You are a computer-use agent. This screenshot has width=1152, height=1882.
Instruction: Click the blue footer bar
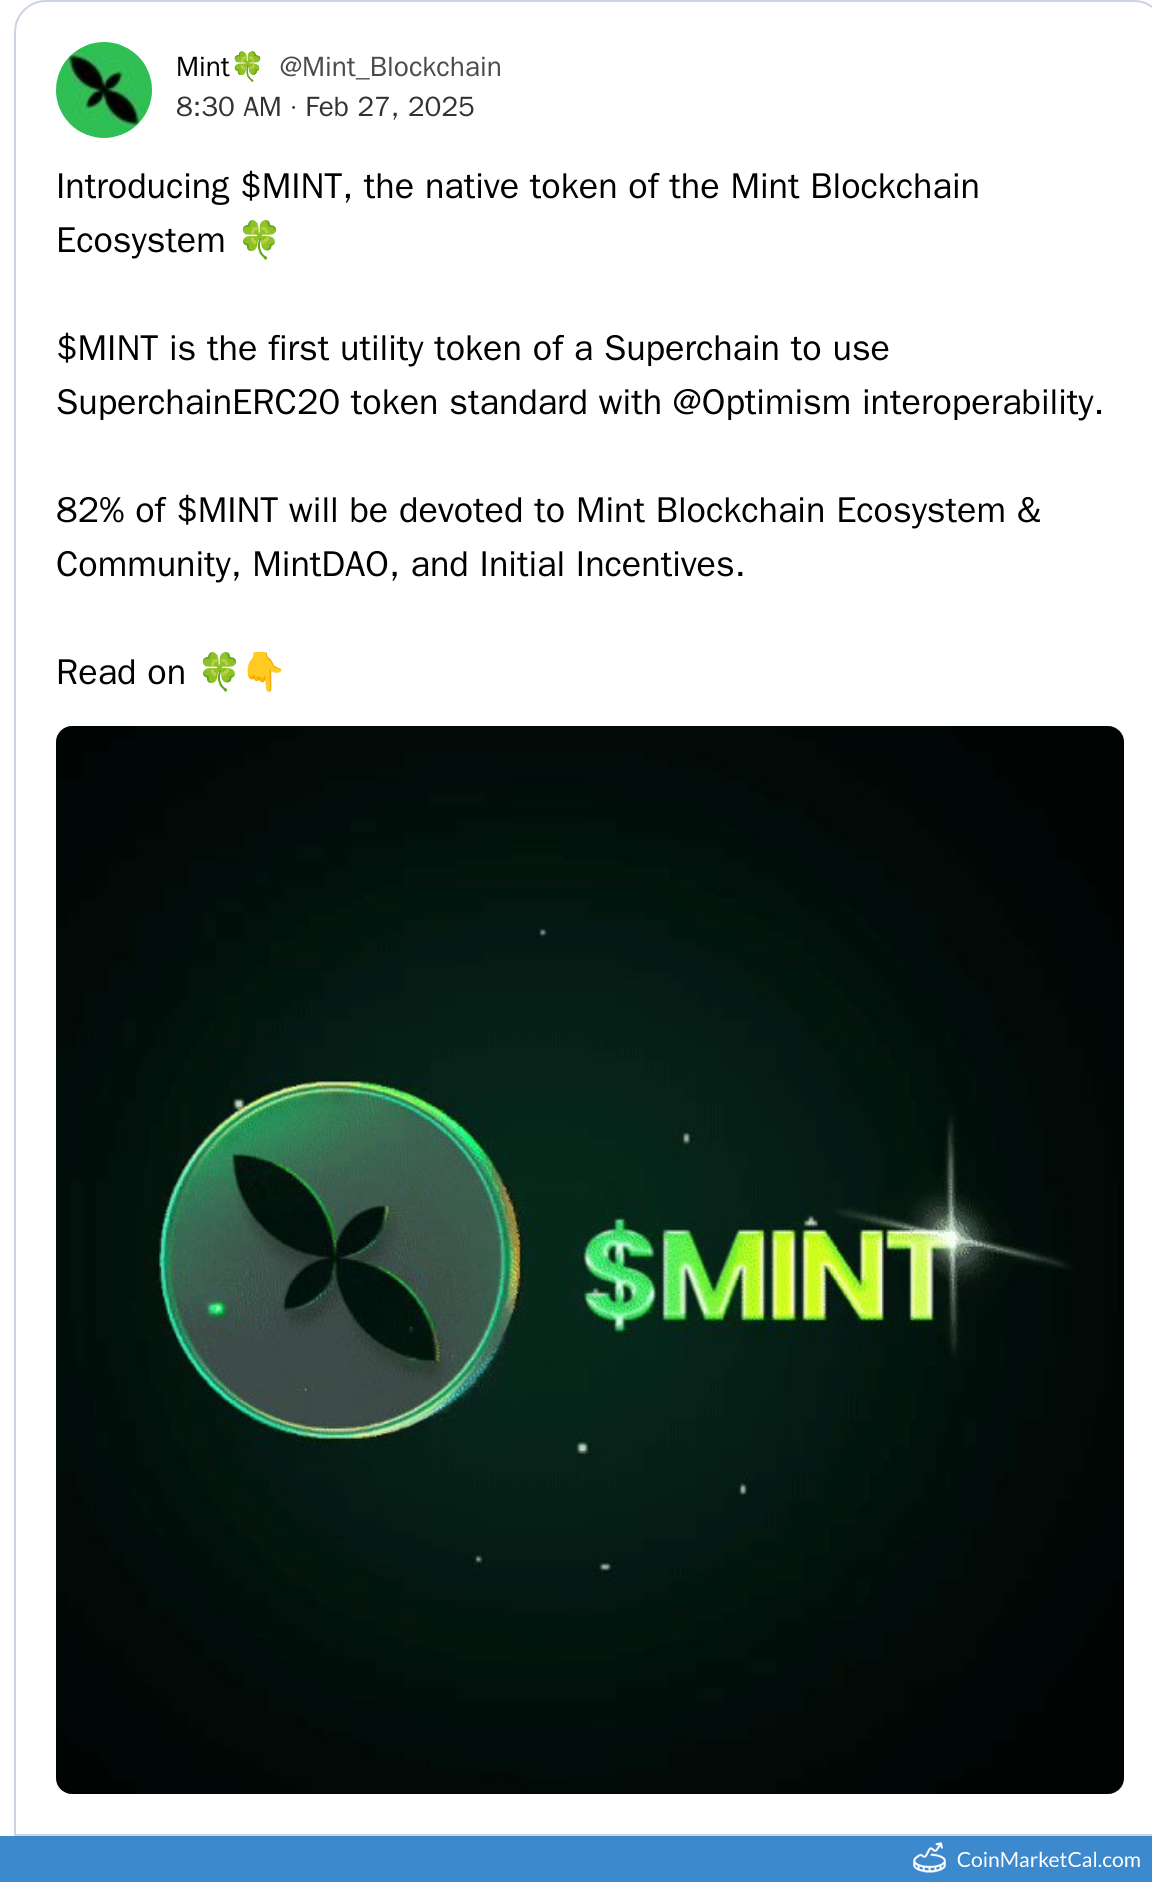point(450,1860)
